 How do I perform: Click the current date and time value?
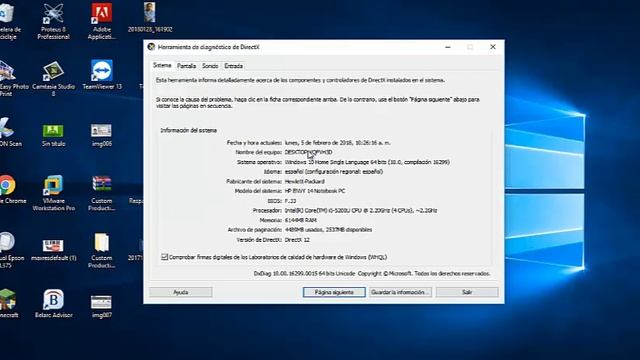point(338,143)
